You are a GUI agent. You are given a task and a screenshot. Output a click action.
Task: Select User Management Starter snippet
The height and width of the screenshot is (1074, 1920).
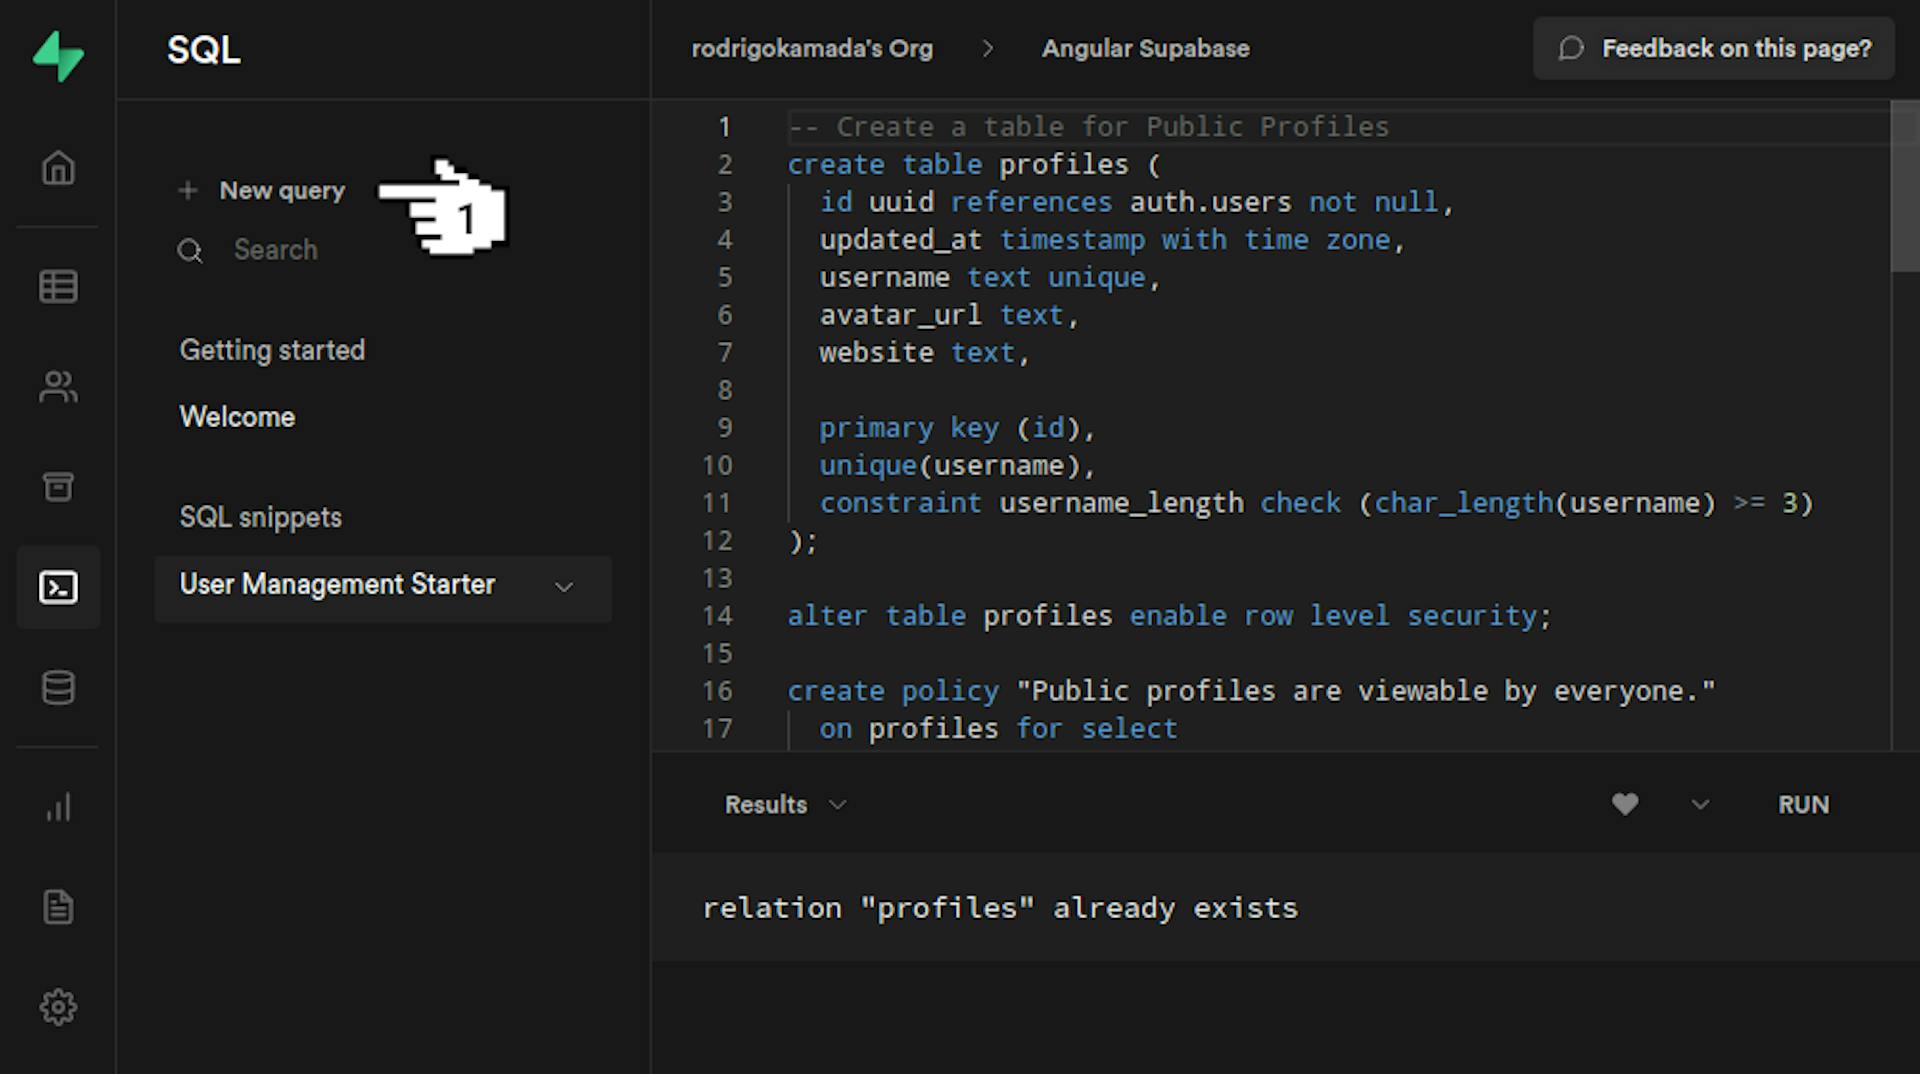(337, 585)
